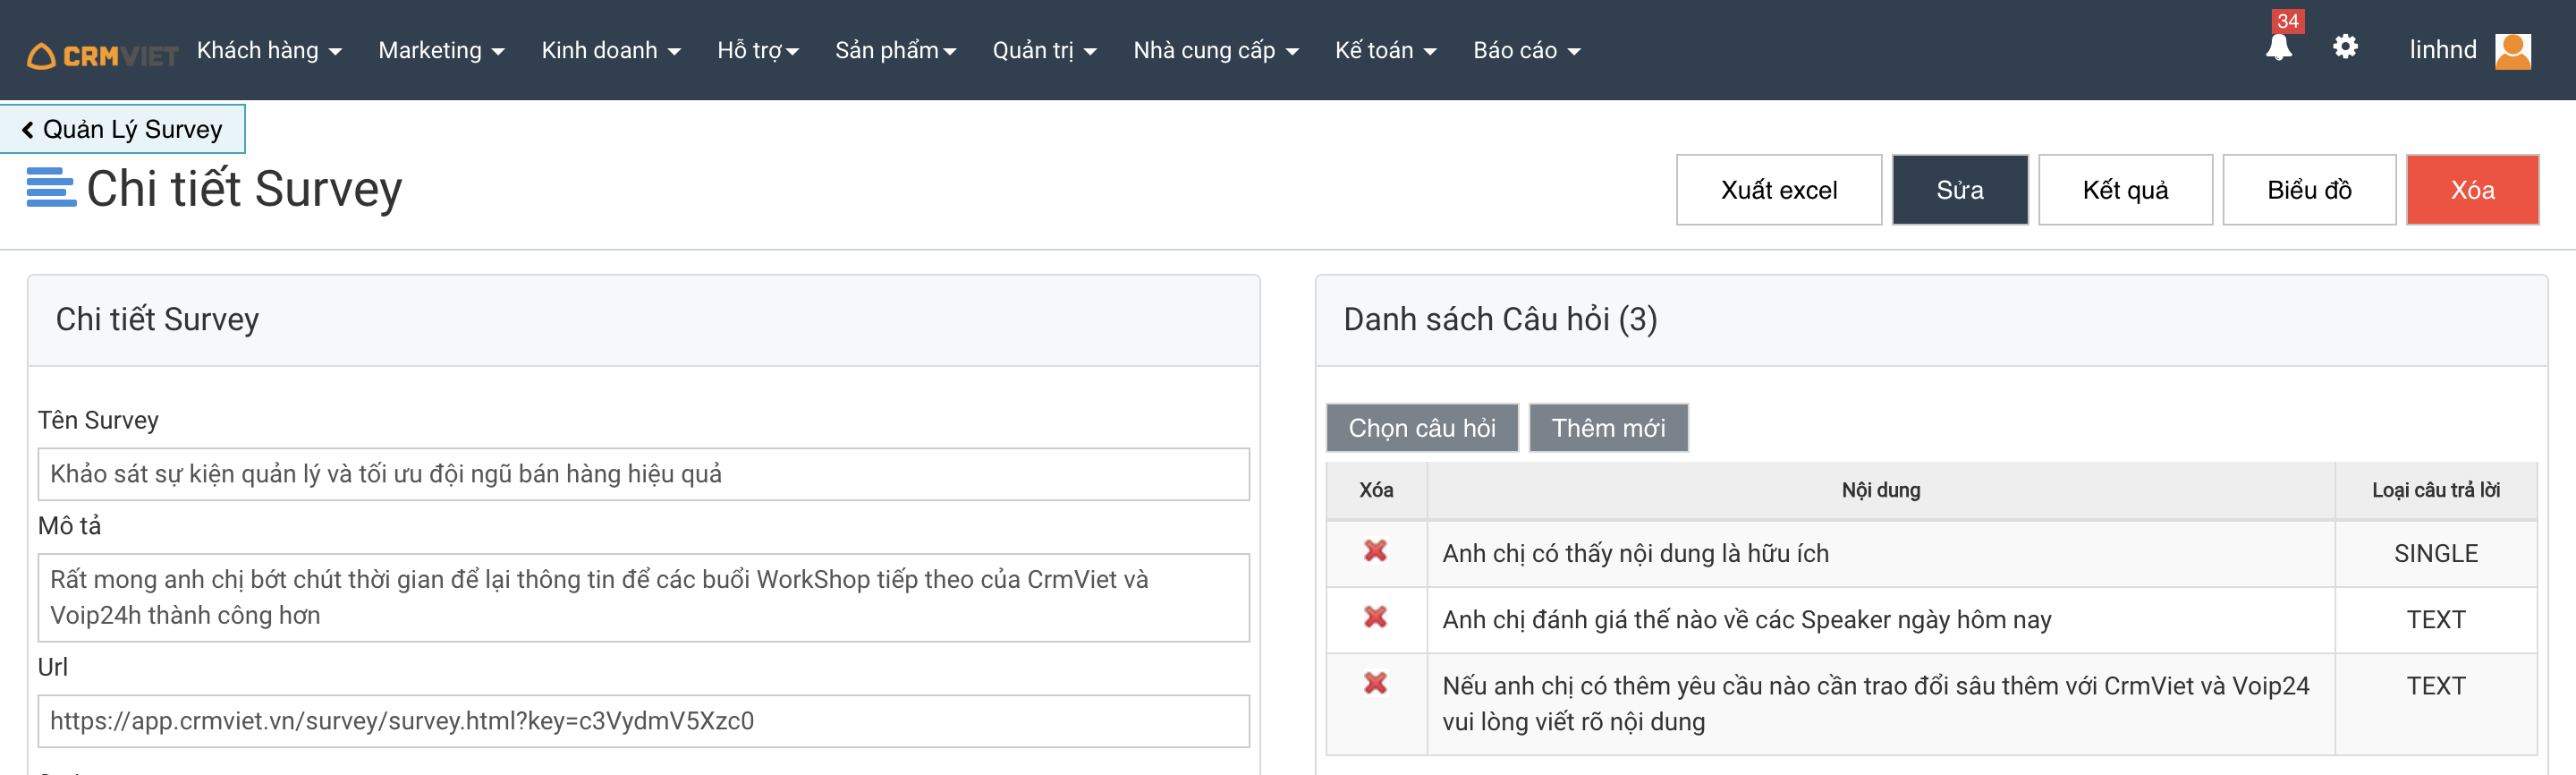Expand the Báo cáo dropdown
This screenshot has height=775, width=2576.
1525,50
